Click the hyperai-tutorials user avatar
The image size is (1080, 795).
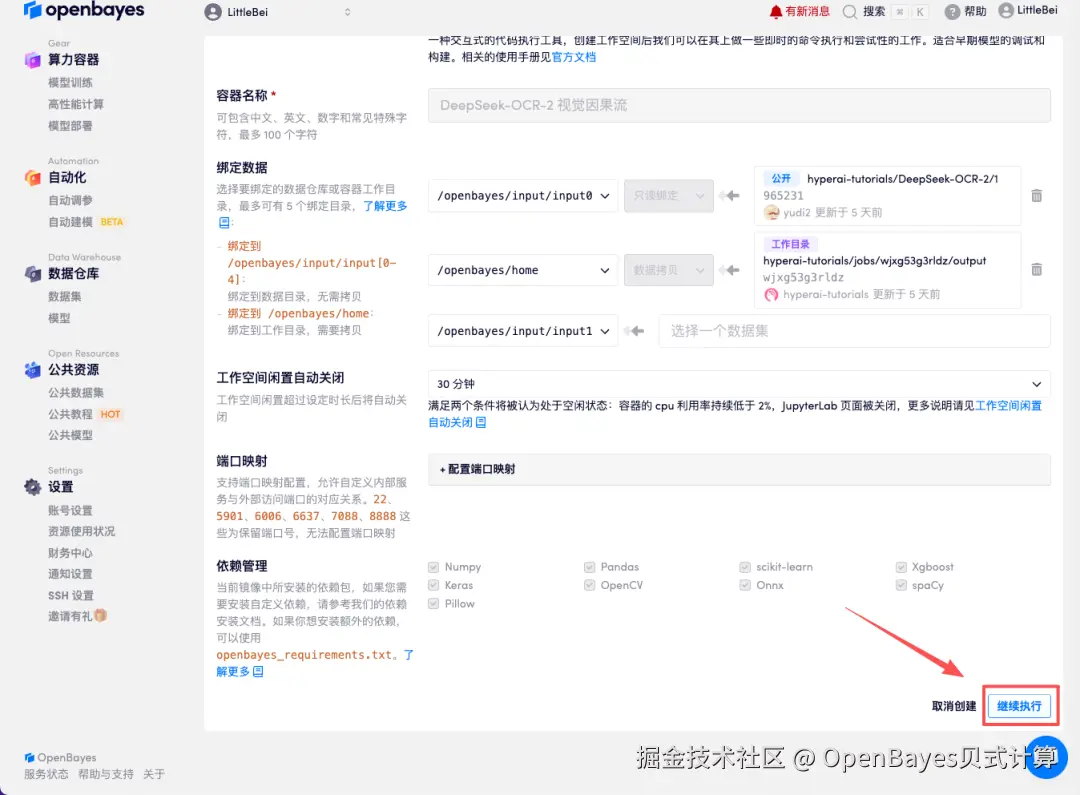(x=771, y=295)
